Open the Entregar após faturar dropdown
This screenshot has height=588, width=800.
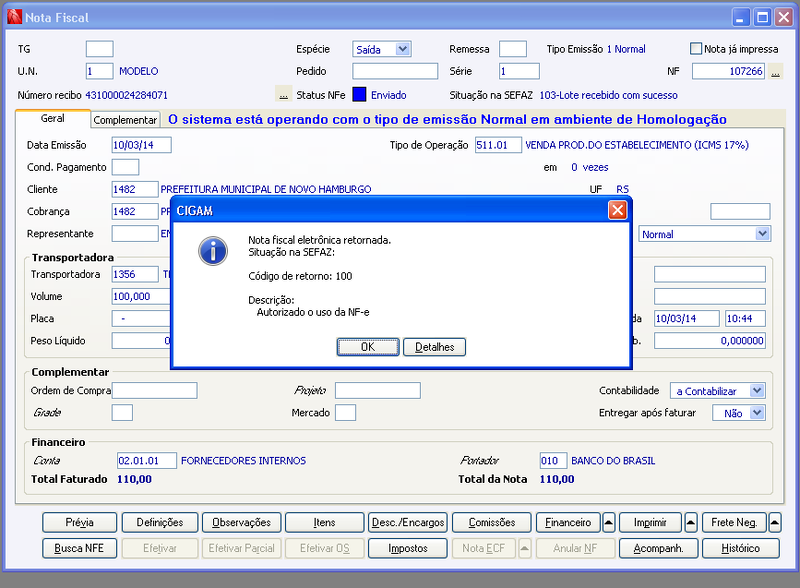click(757, 412)
